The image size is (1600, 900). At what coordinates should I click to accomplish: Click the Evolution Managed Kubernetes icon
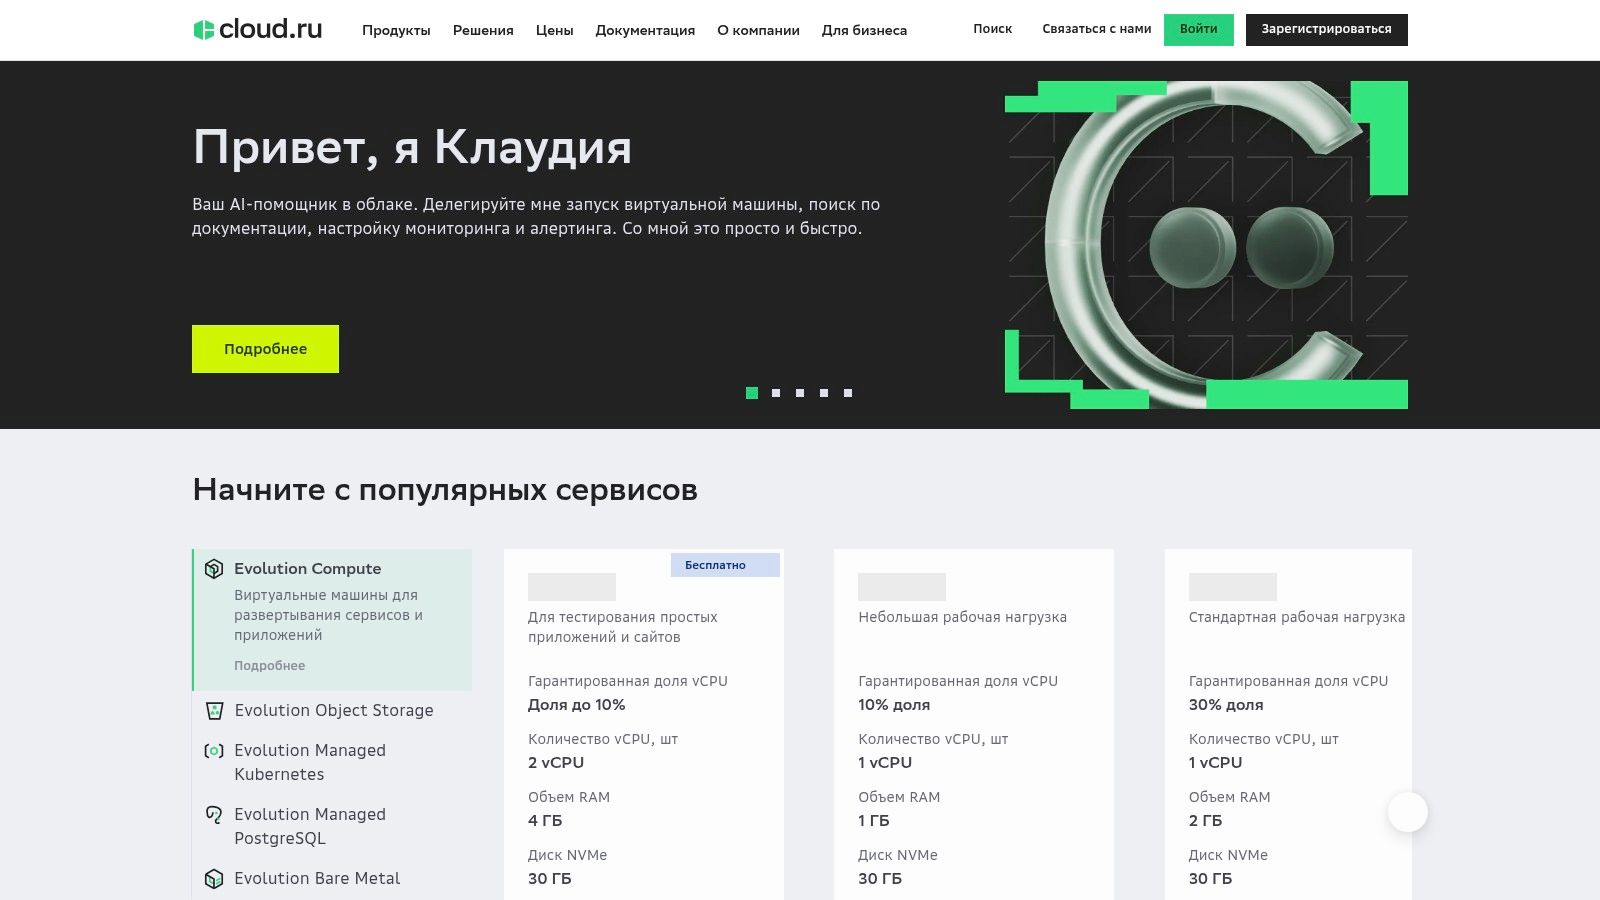point(214,751)
